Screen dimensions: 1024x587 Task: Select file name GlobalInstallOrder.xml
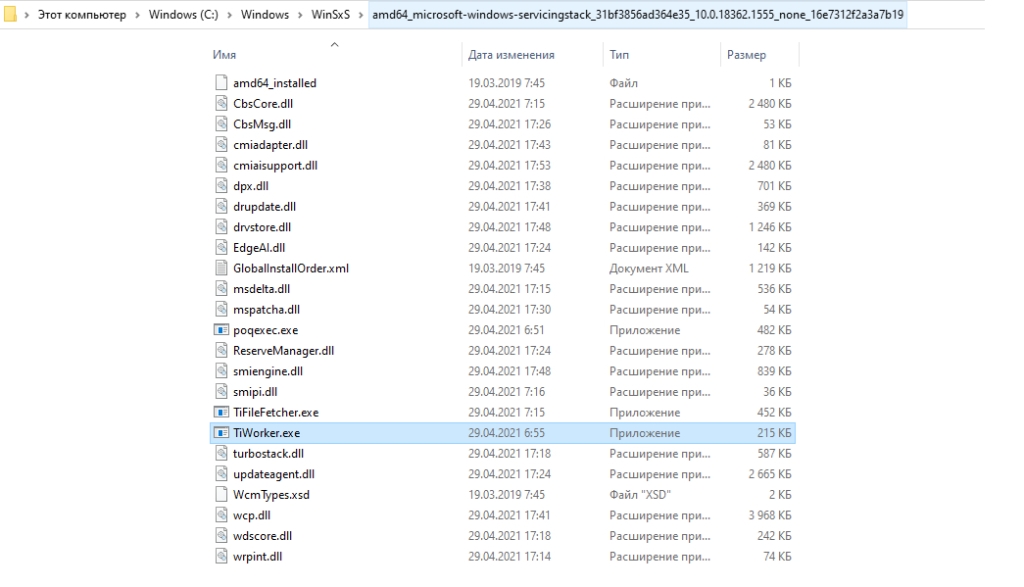[x=291, y=268]
